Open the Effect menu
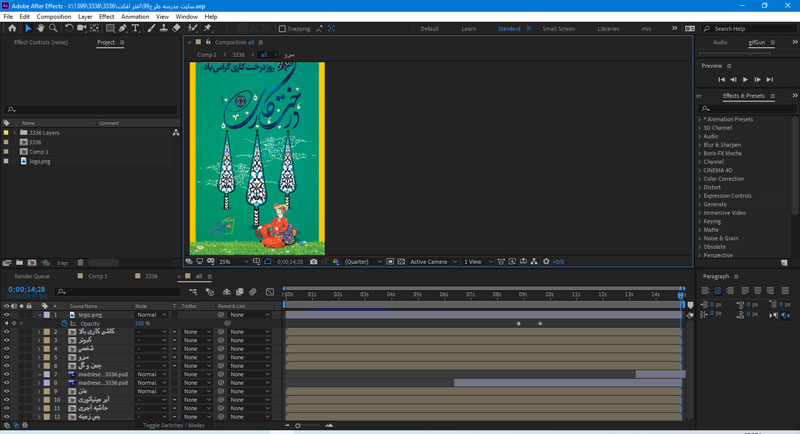 106,17
